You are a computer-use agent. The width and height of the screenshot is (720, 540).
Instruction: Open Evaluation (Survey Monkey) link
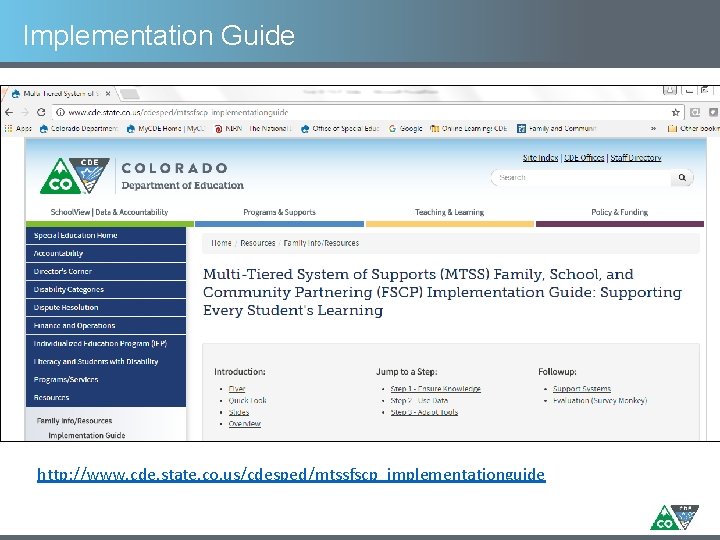[x=600, y=400]
